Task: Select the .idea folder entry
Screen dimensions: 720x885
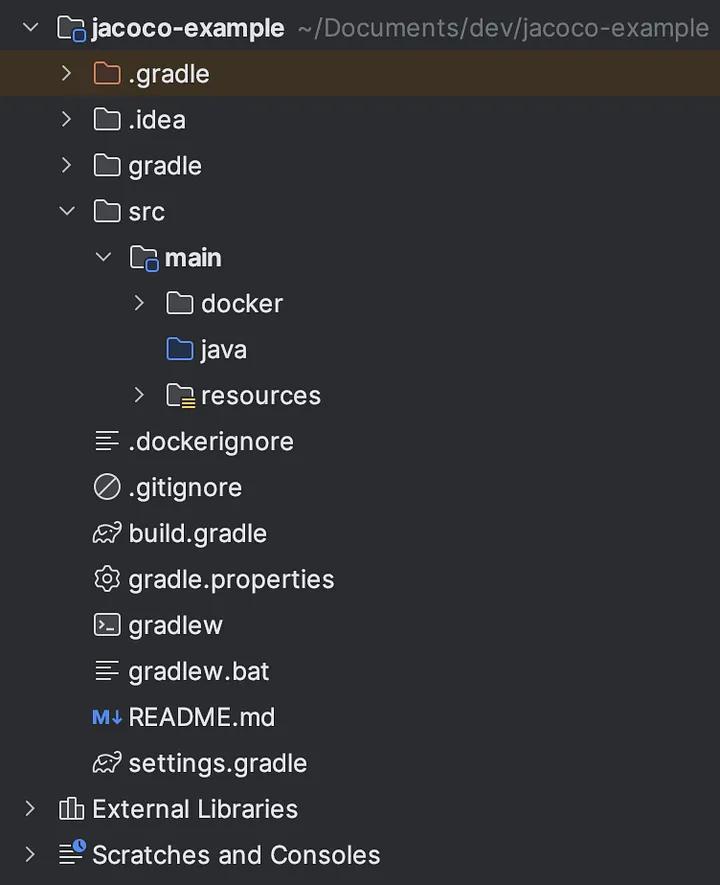Action: (157, 120)
